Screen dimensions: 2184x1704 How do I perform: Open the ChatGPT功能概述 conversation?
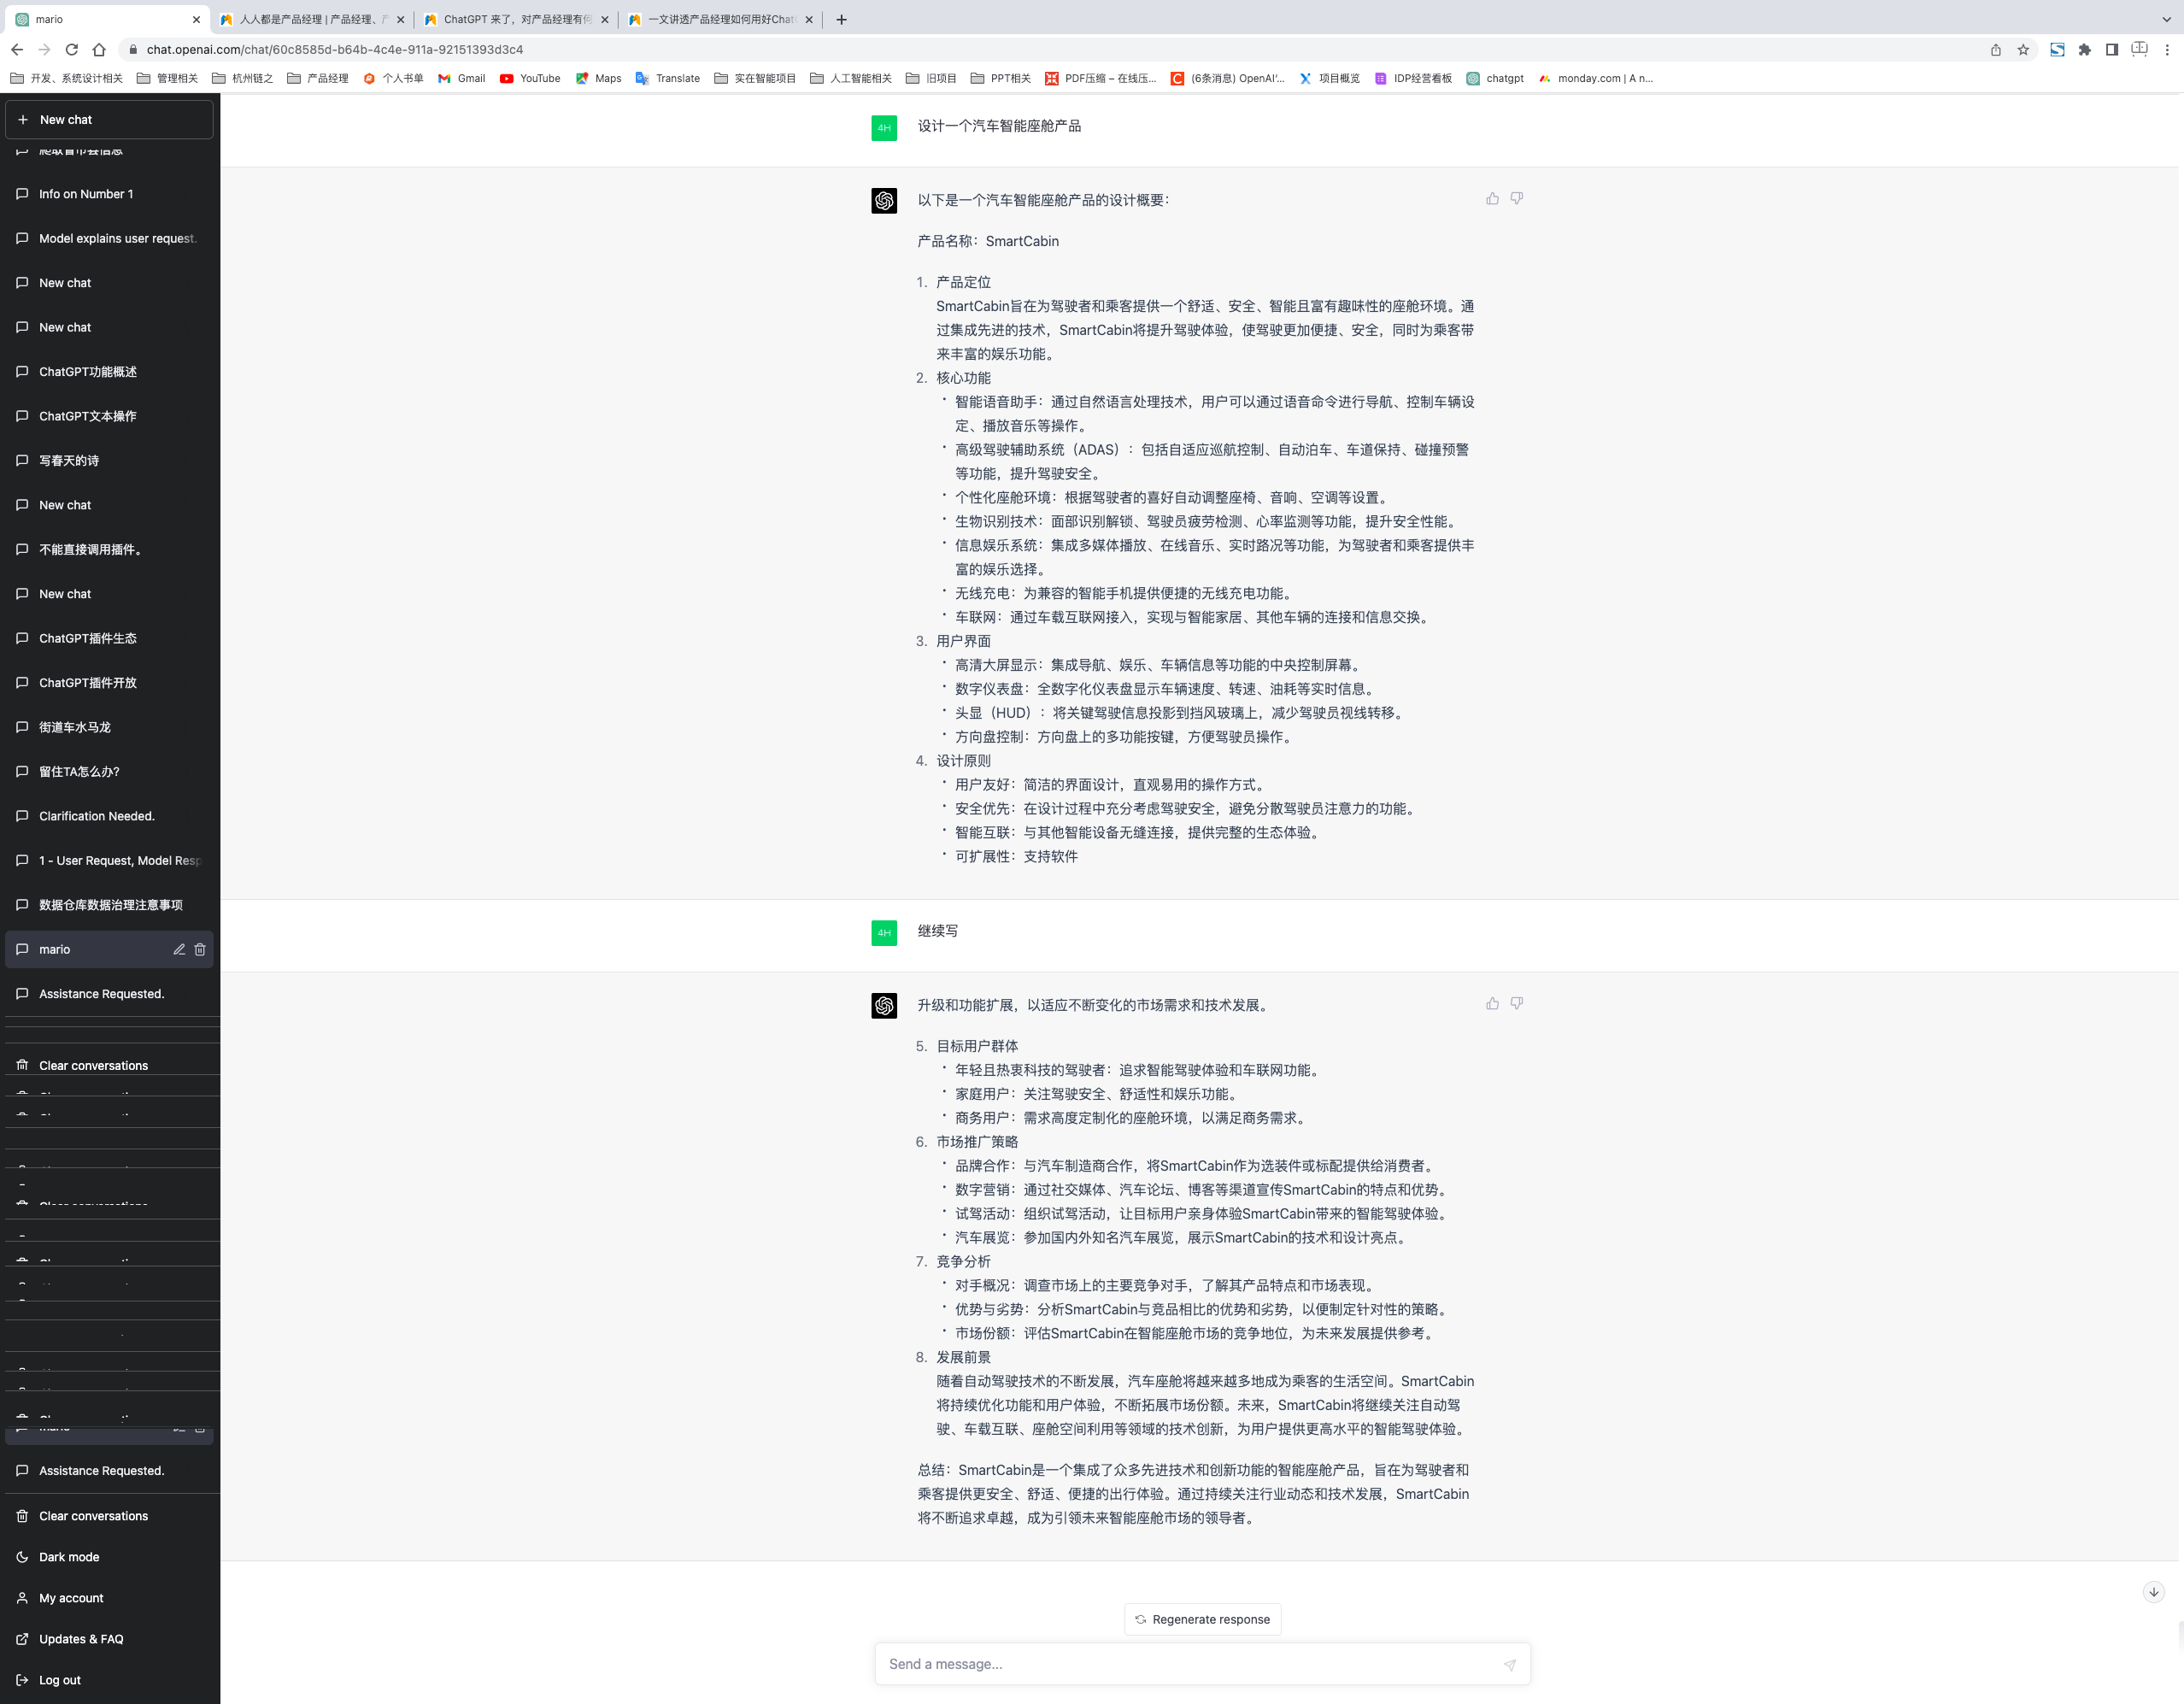tap(88, 371)
